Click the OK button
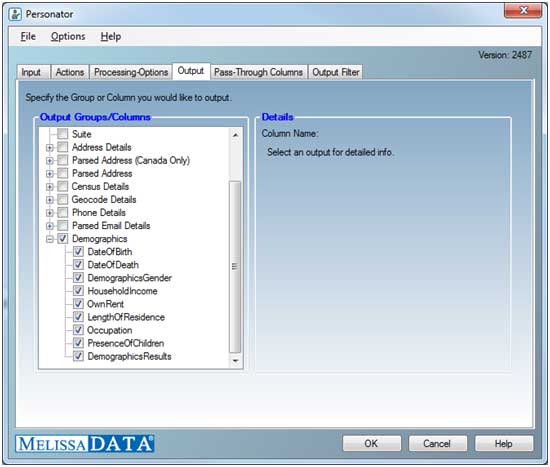Image resolution: width=550 pixels, height=467 pixels. click(x=371, y=444)
